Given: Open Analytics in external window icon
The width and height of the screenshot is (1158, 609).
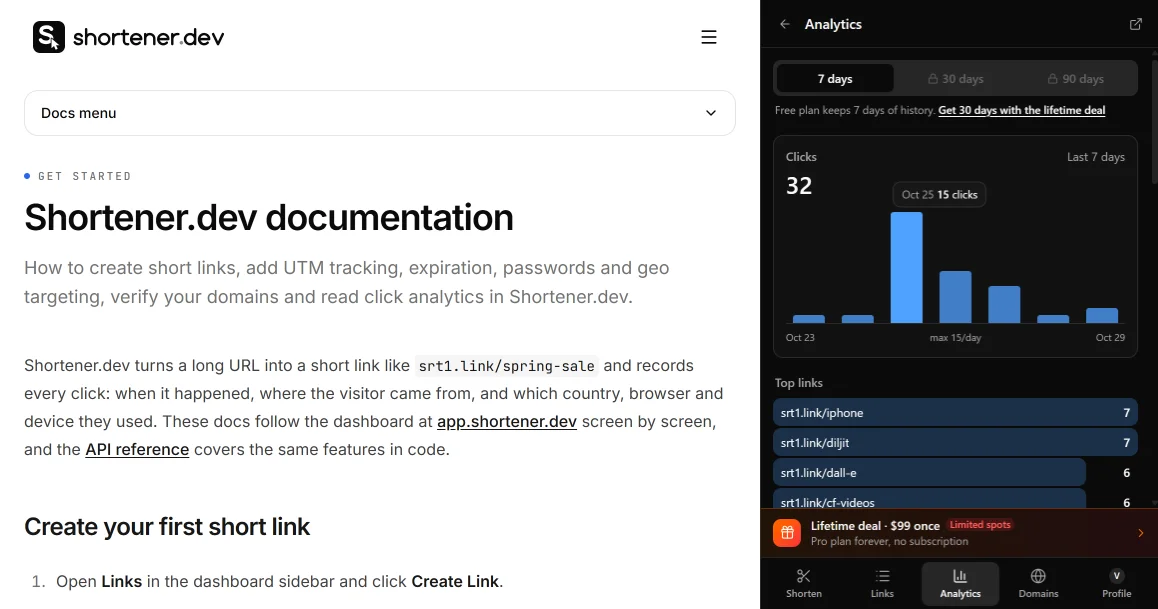Looking at the screenshot, I should pyautogui.click(x=1136, y=24).
